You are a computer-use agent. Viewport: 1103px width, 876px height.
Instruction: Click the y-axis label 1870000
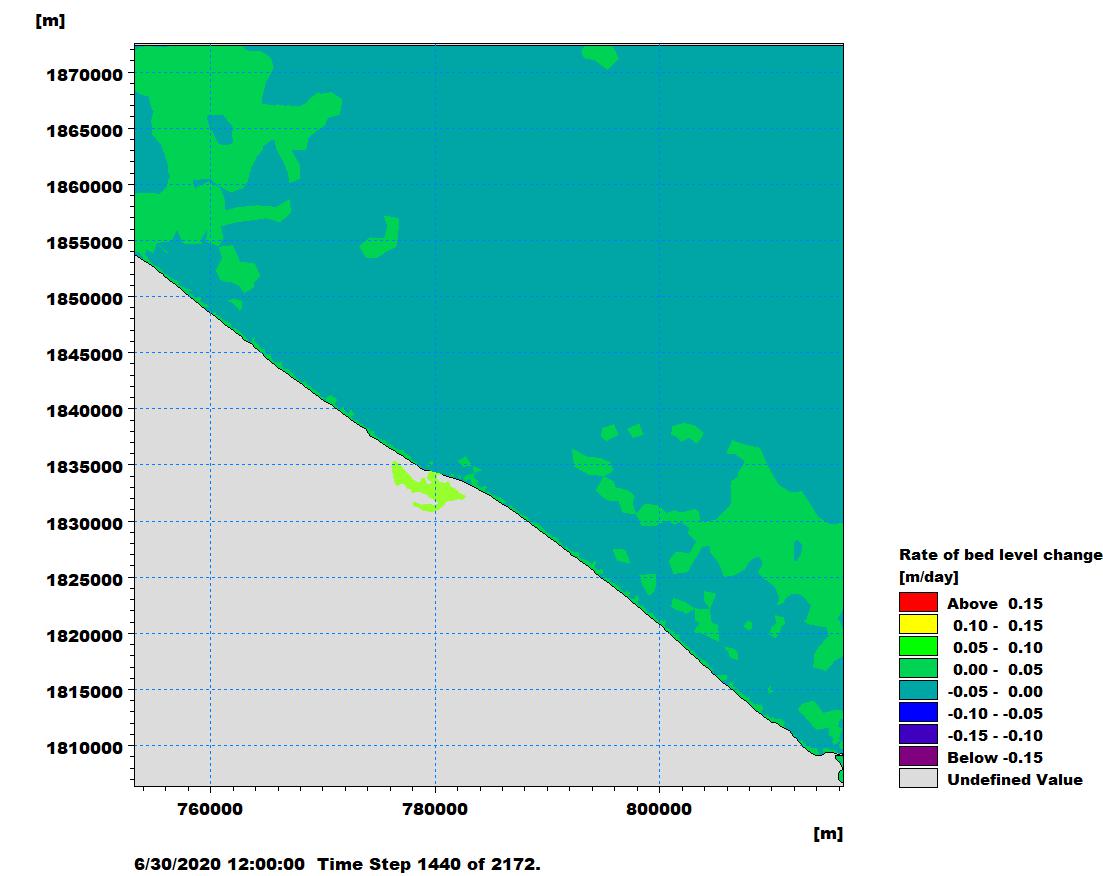pos(84,75)
